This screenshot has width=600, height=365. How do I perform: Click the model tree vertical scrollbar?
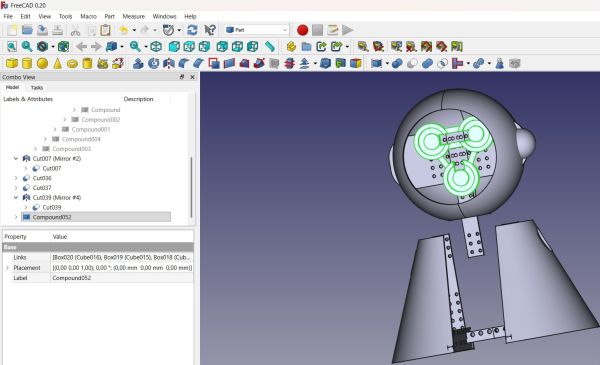191,187
